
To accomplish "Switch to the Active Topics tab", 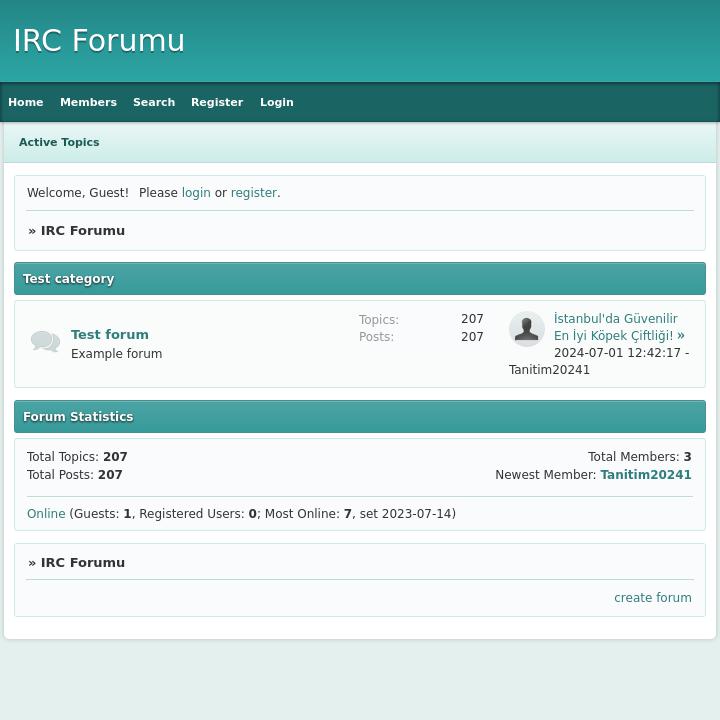I will (x=59, y=142).
